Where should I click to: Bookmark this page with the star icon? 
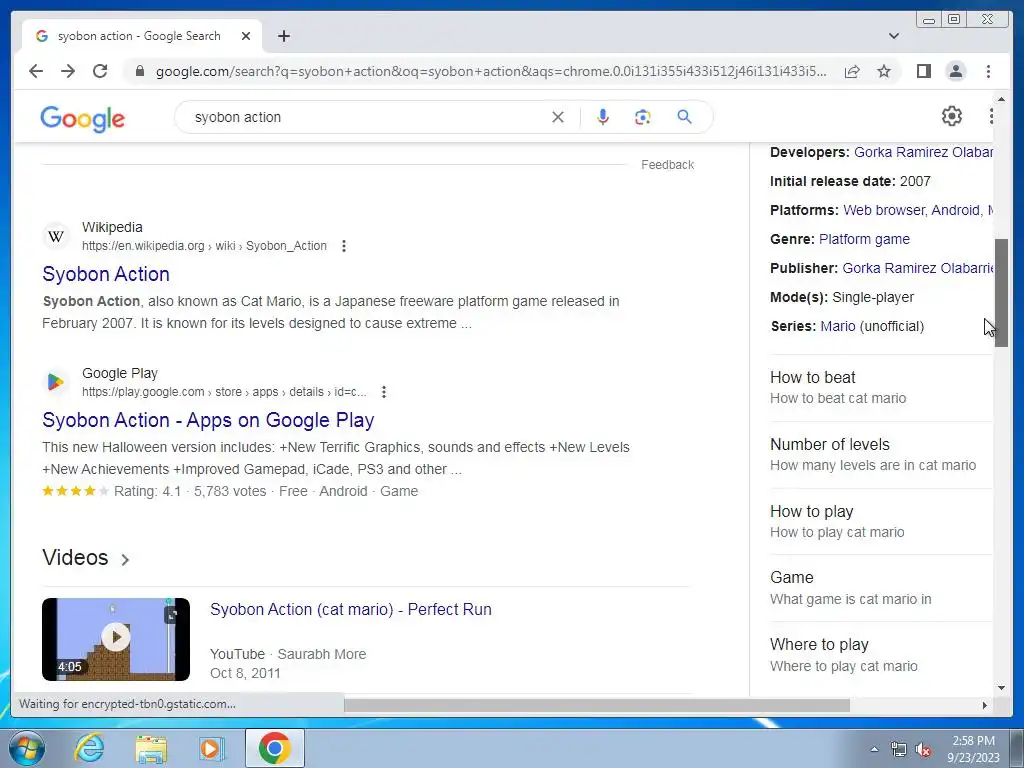pyautogui.click(x=884, y=71)
